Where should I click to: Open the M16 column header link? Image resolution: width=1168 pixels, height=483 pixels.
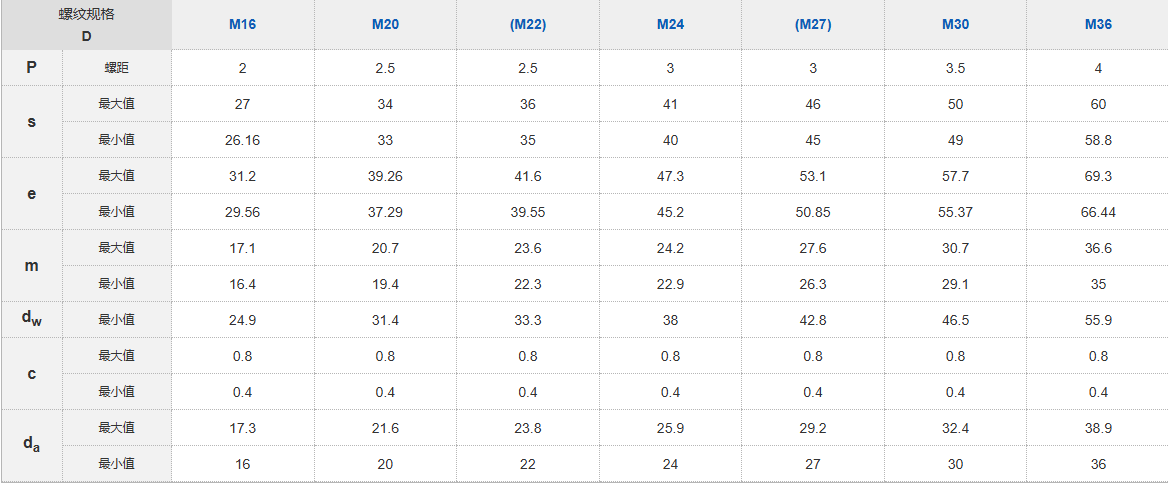[x=243, y=25]
